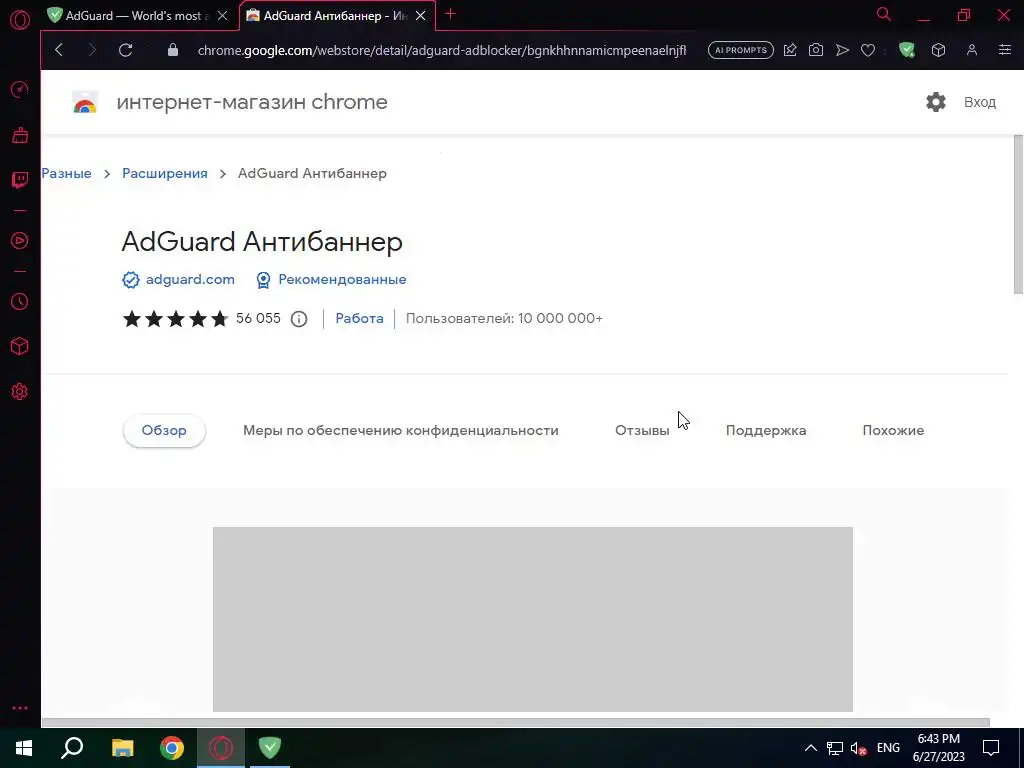Open the AdGuard extension shield icon
1024x768 pixels.
coord(906,50)
